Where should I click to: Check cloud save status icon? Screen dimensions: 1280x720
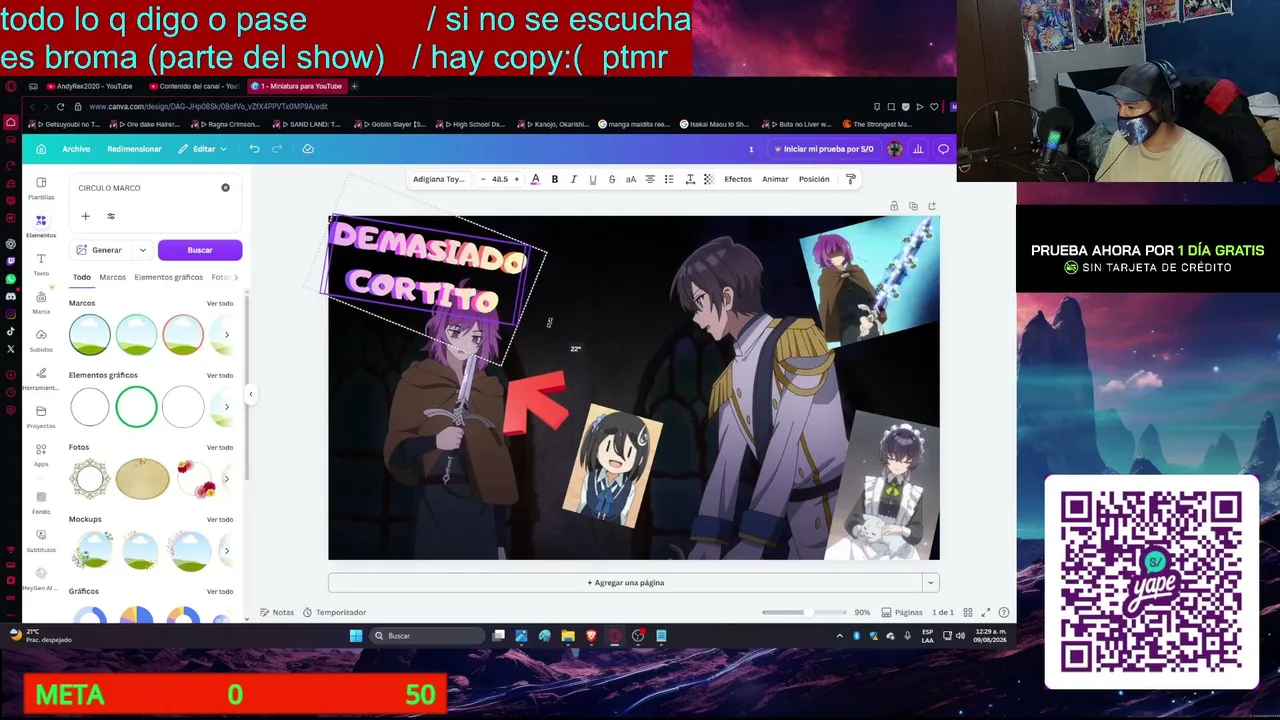(x=308, y=149)
